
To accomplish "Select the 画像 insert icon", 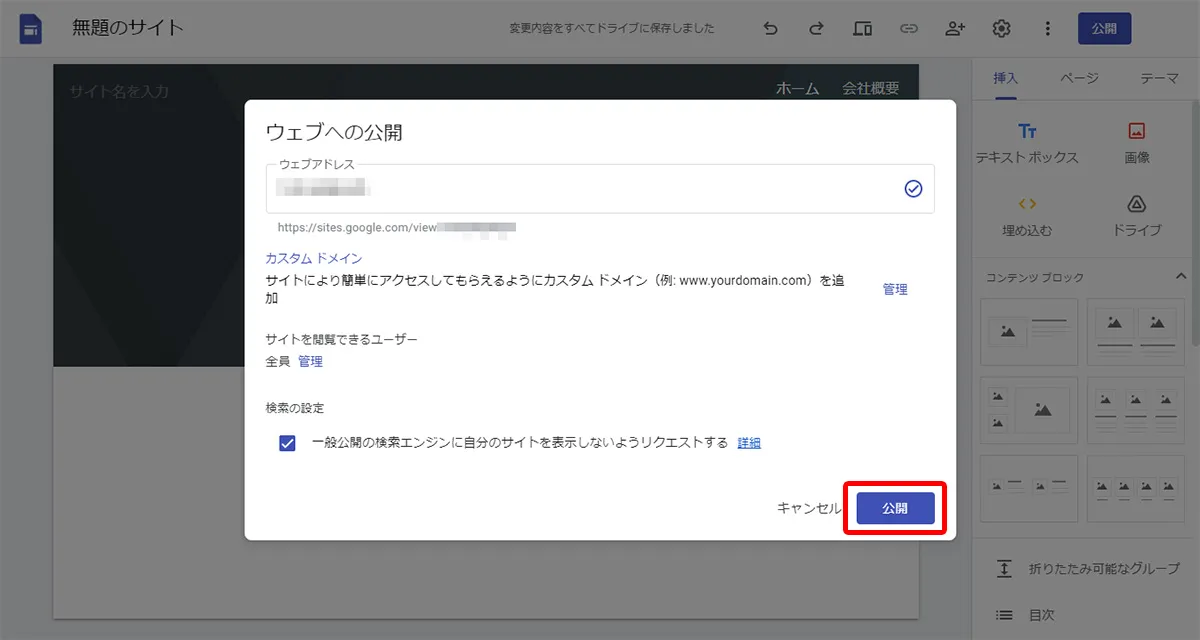I will coord(1136,131).
